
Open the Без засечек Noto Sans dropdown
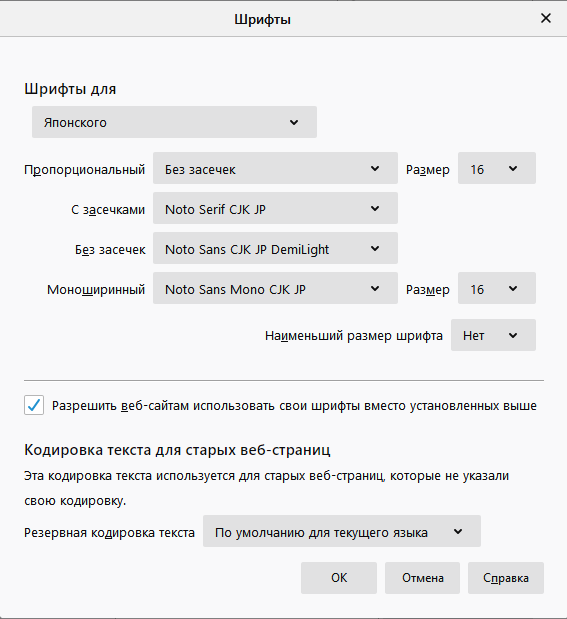[x=275, y=248]
